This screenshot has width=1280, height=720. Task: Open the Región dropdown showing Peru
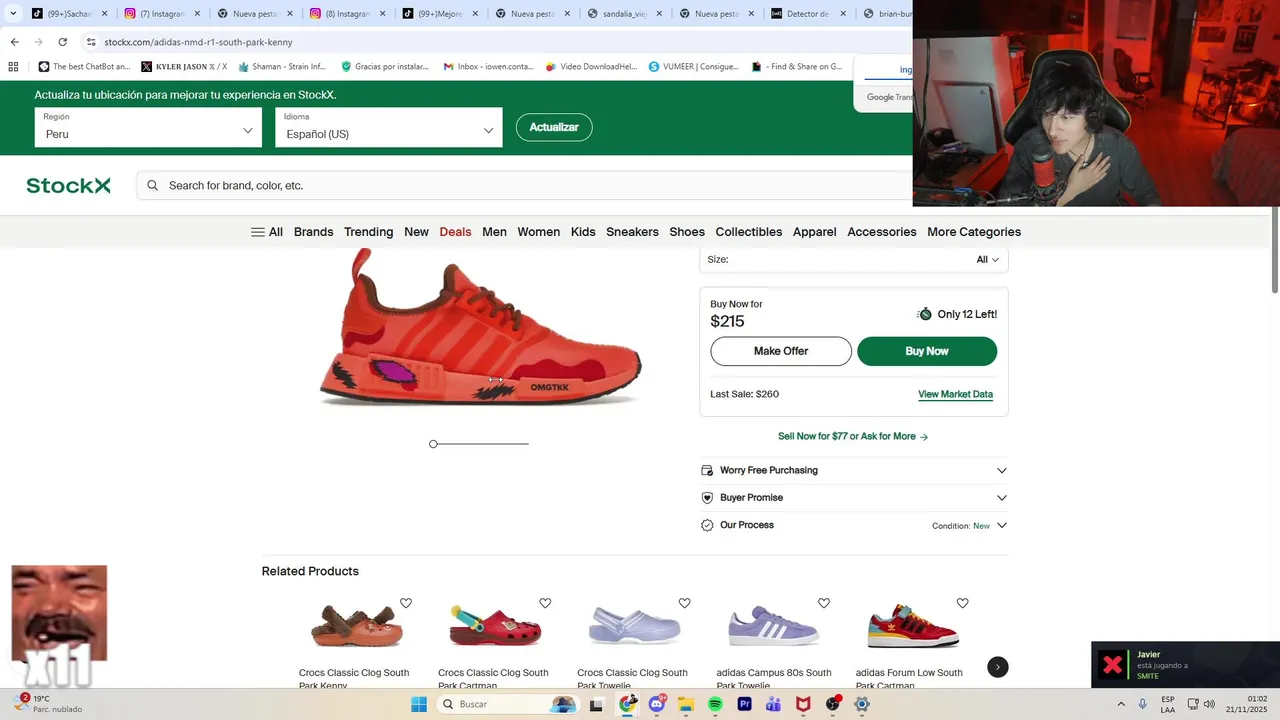click(148, 127)
